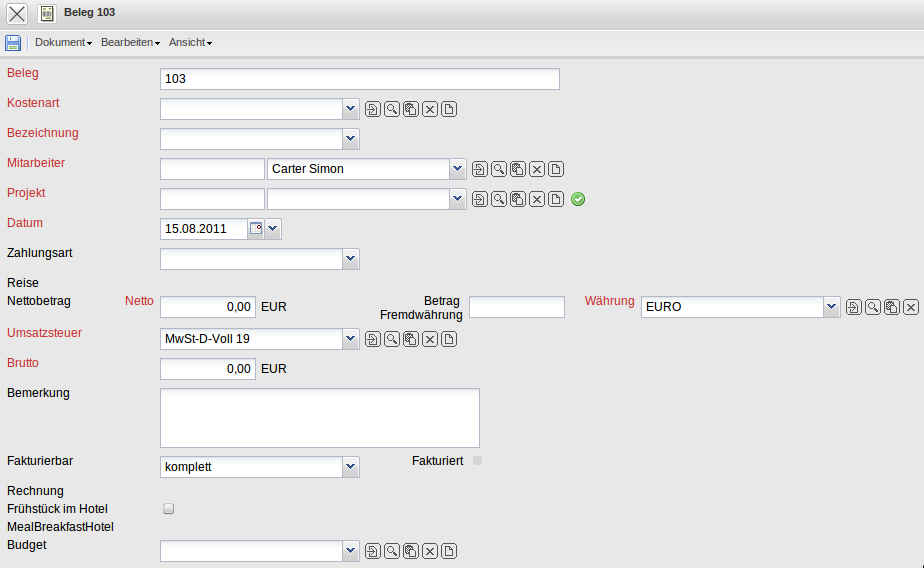
Task: Open the Ansicht menu
Action: [190, 43]
